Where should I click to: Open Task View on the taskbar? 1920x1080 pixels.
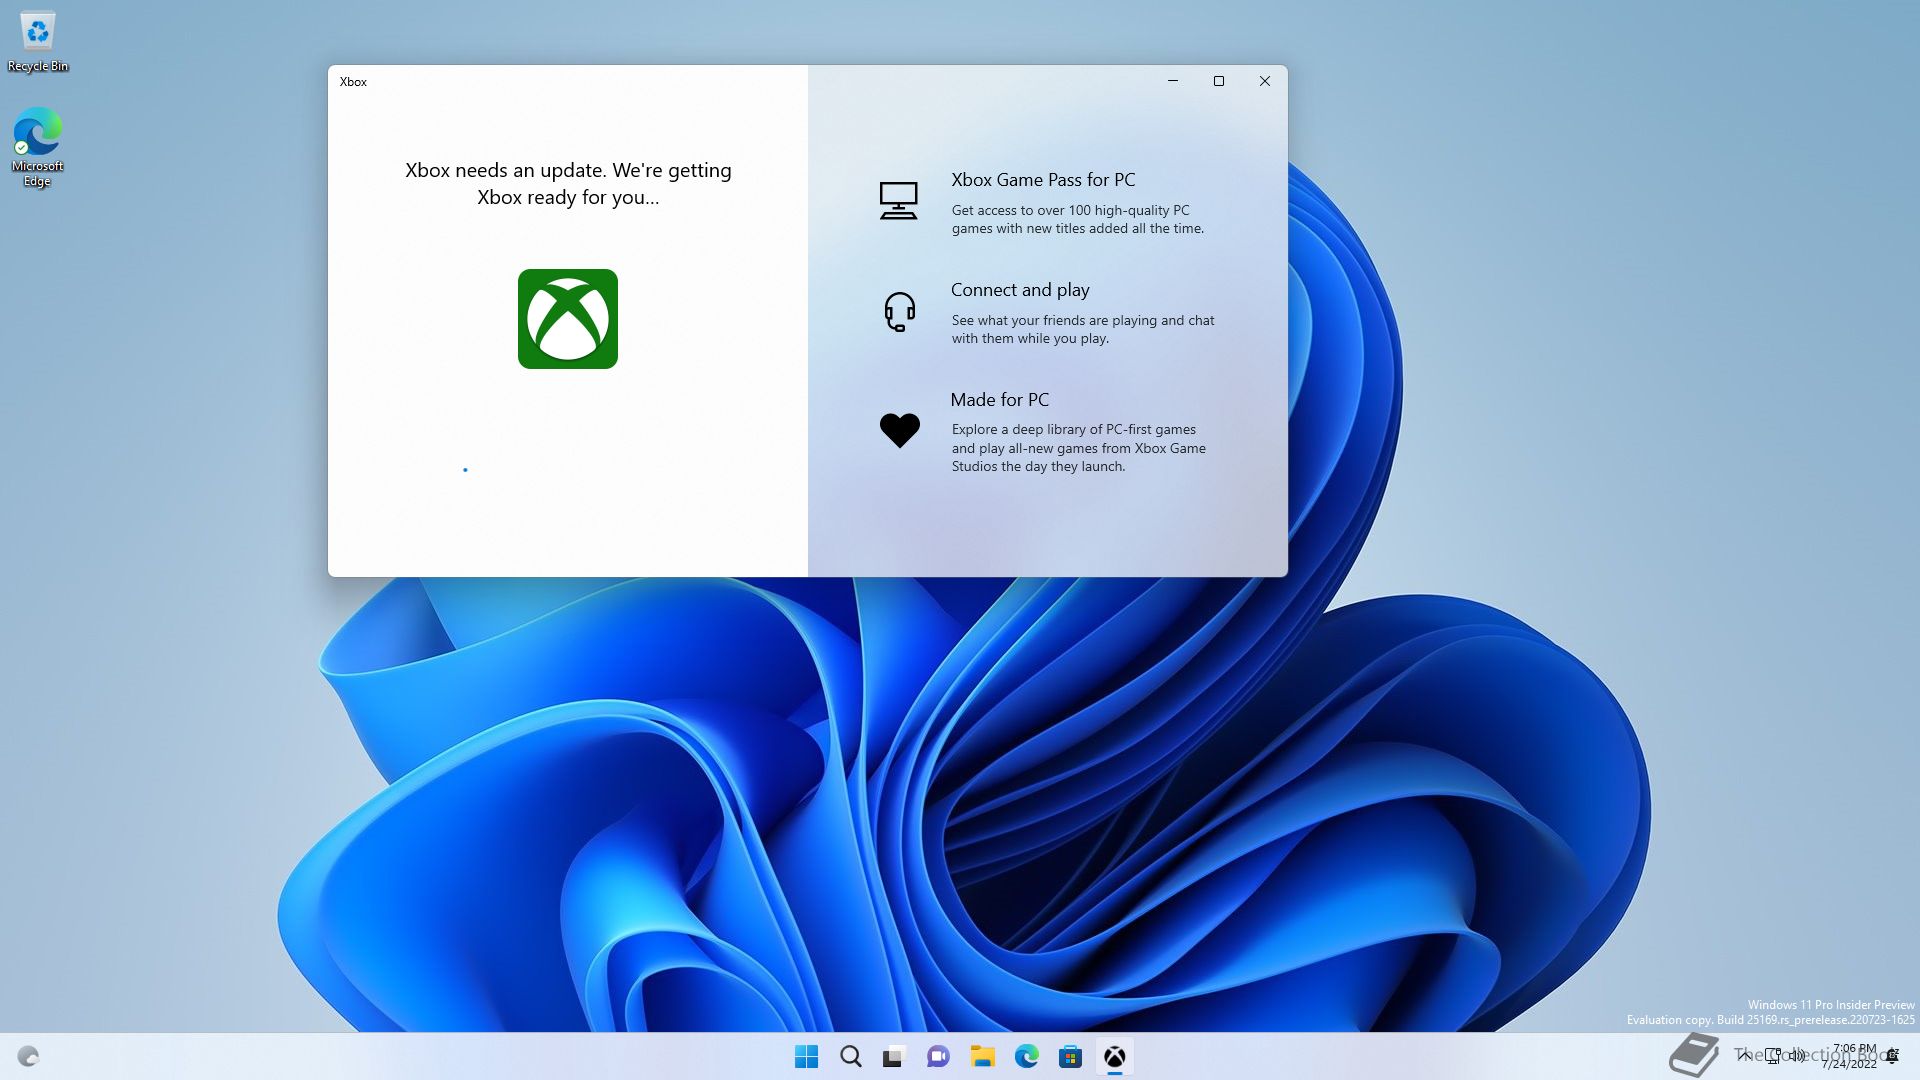click(894, 1056)
